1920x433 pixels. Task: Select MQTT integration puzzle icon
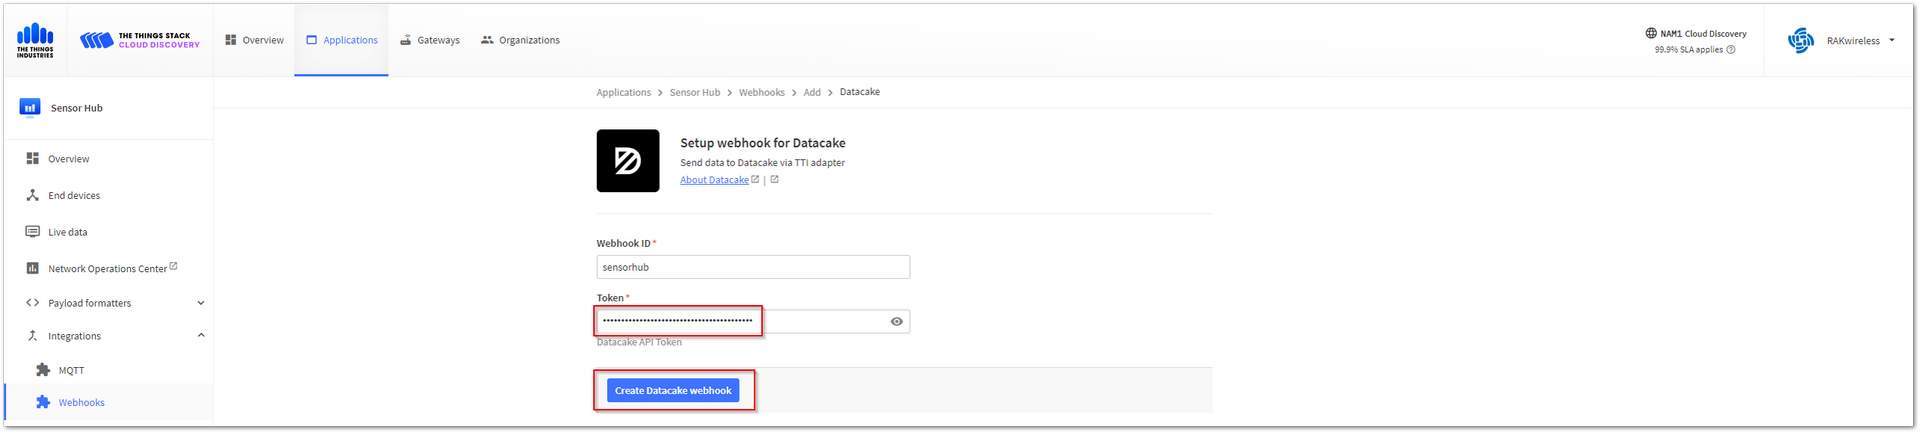(43, 370)
